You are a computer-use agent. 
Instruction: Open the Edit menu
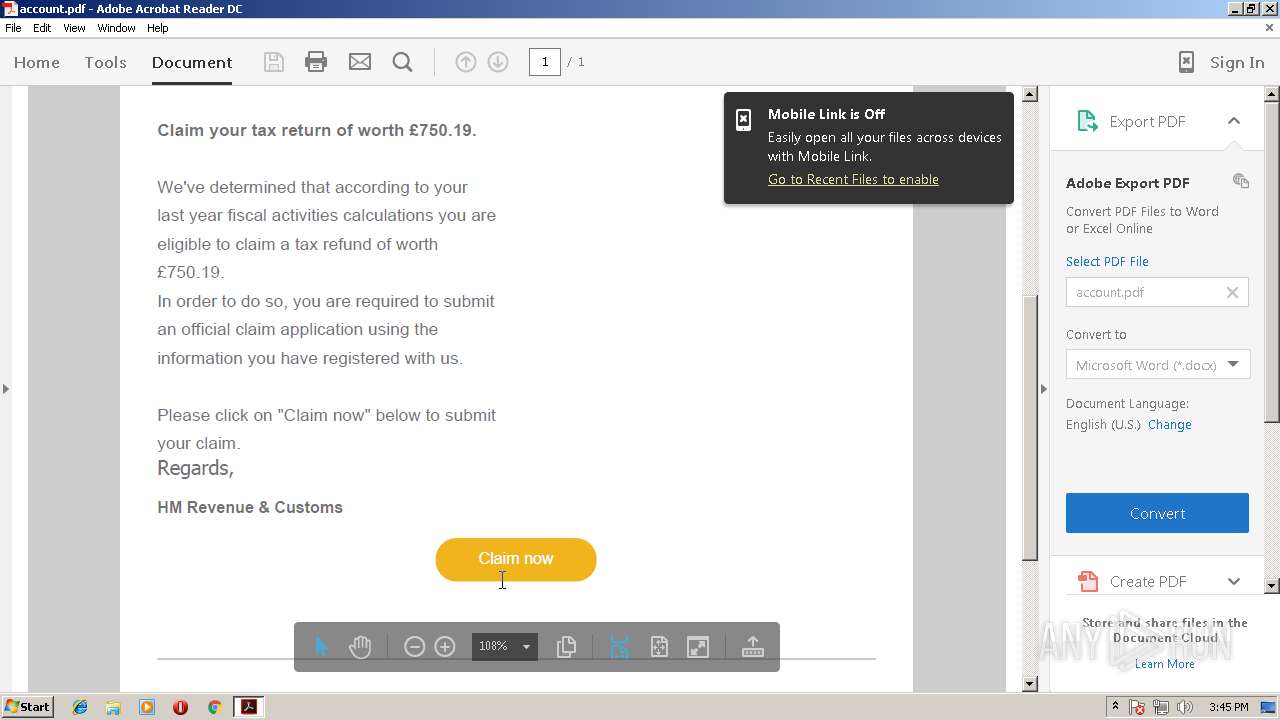(42, 28)
